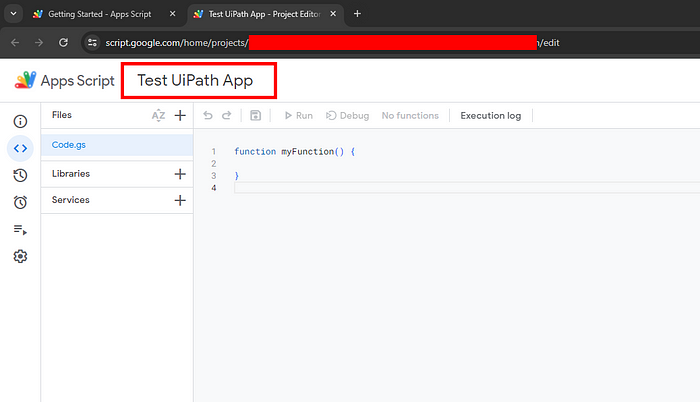Place cursor on editor line 4
The image size is (700, 402).
[x=467, y=188]
